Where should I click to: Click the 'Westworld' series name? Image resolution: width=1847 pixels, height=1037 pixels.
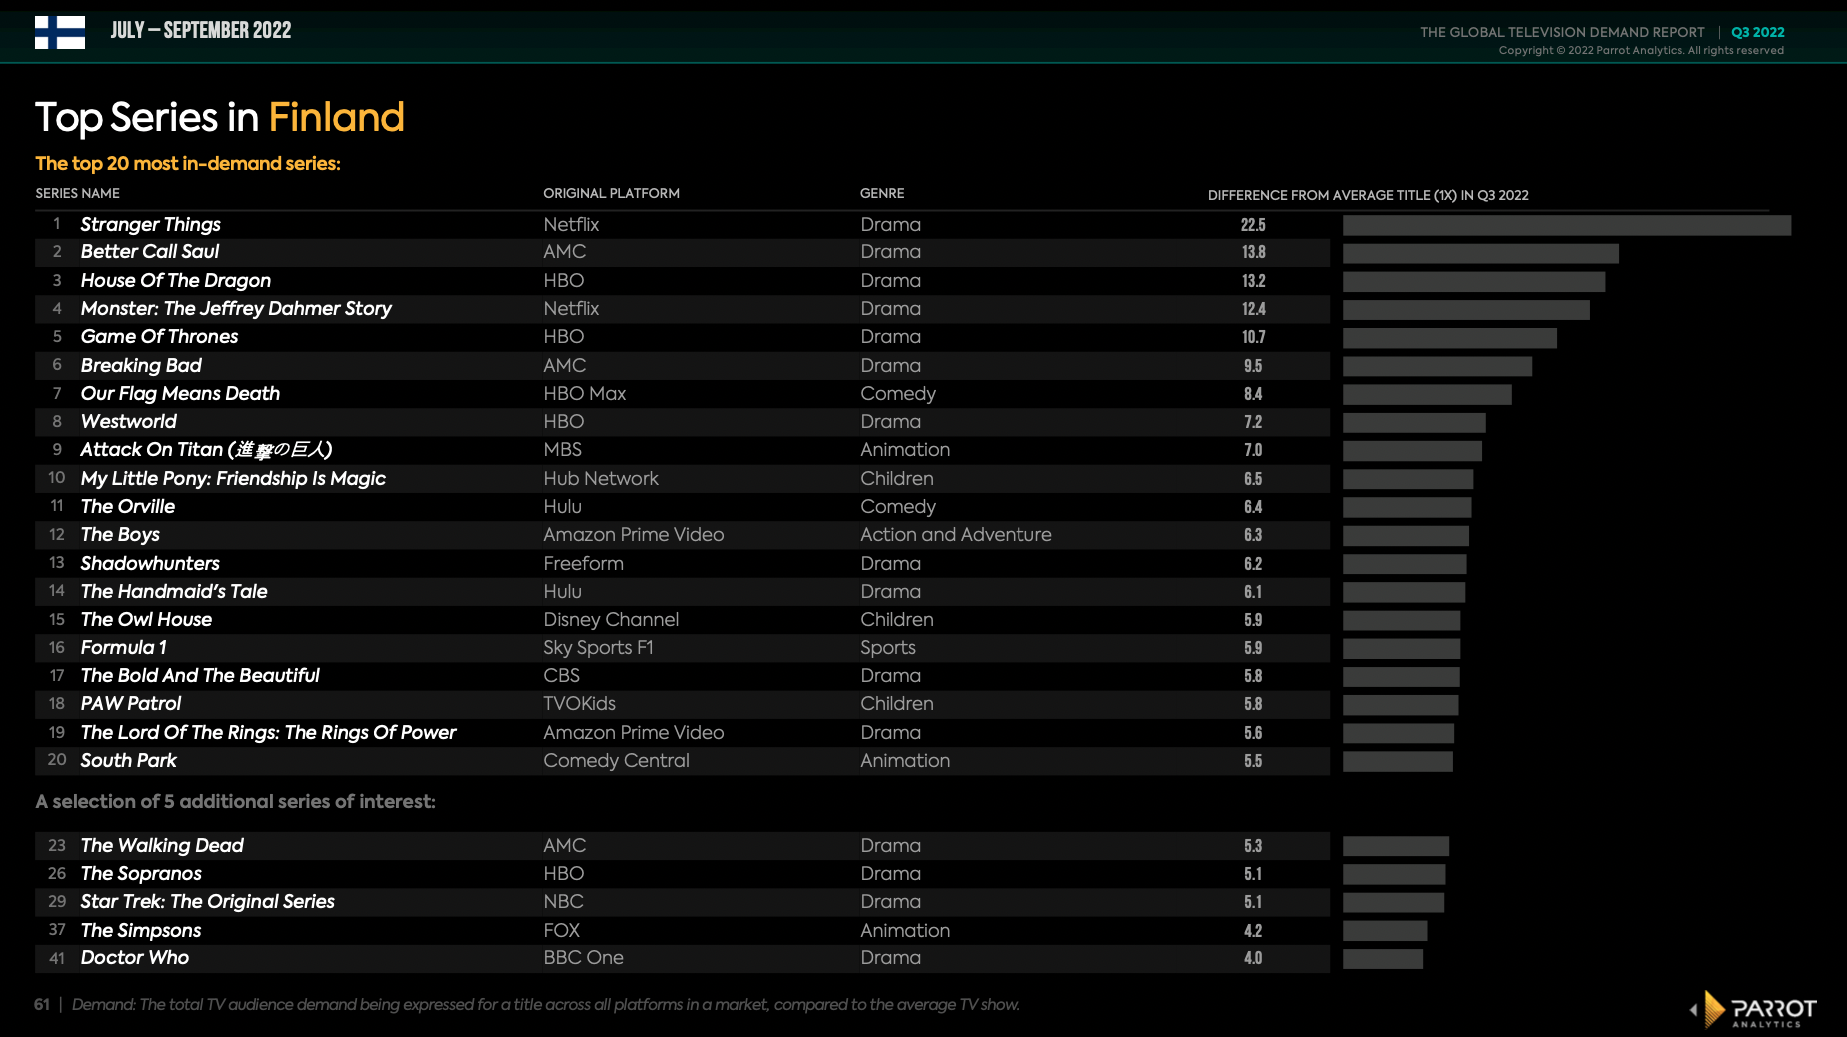click(128, 422)
